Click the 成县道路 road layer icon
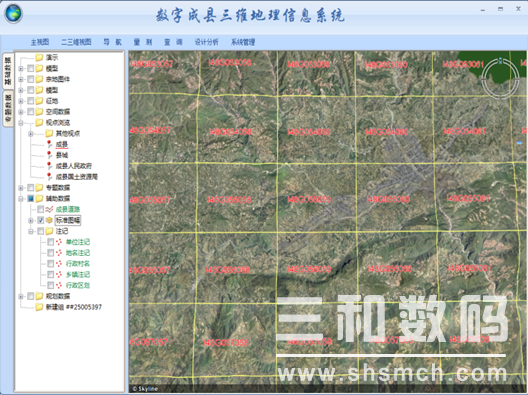Viewport: 528px width, 395px height. pyautogui.click(x=49, y=209)
